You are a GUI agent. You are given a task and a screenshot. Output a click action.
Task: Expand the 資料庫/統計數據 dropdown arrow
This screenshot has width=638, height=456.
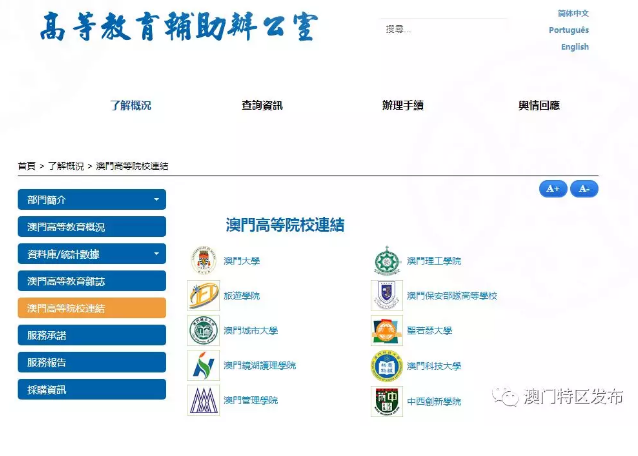[156, 253]
